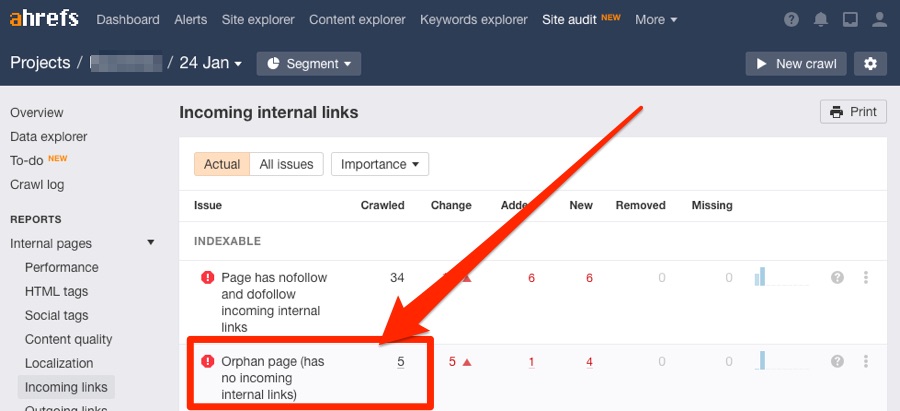This screenshot has width=900, height=411.
Task: Click crawled count 34 for the nofollow and dofollow row
Action: tap(397, 278)
